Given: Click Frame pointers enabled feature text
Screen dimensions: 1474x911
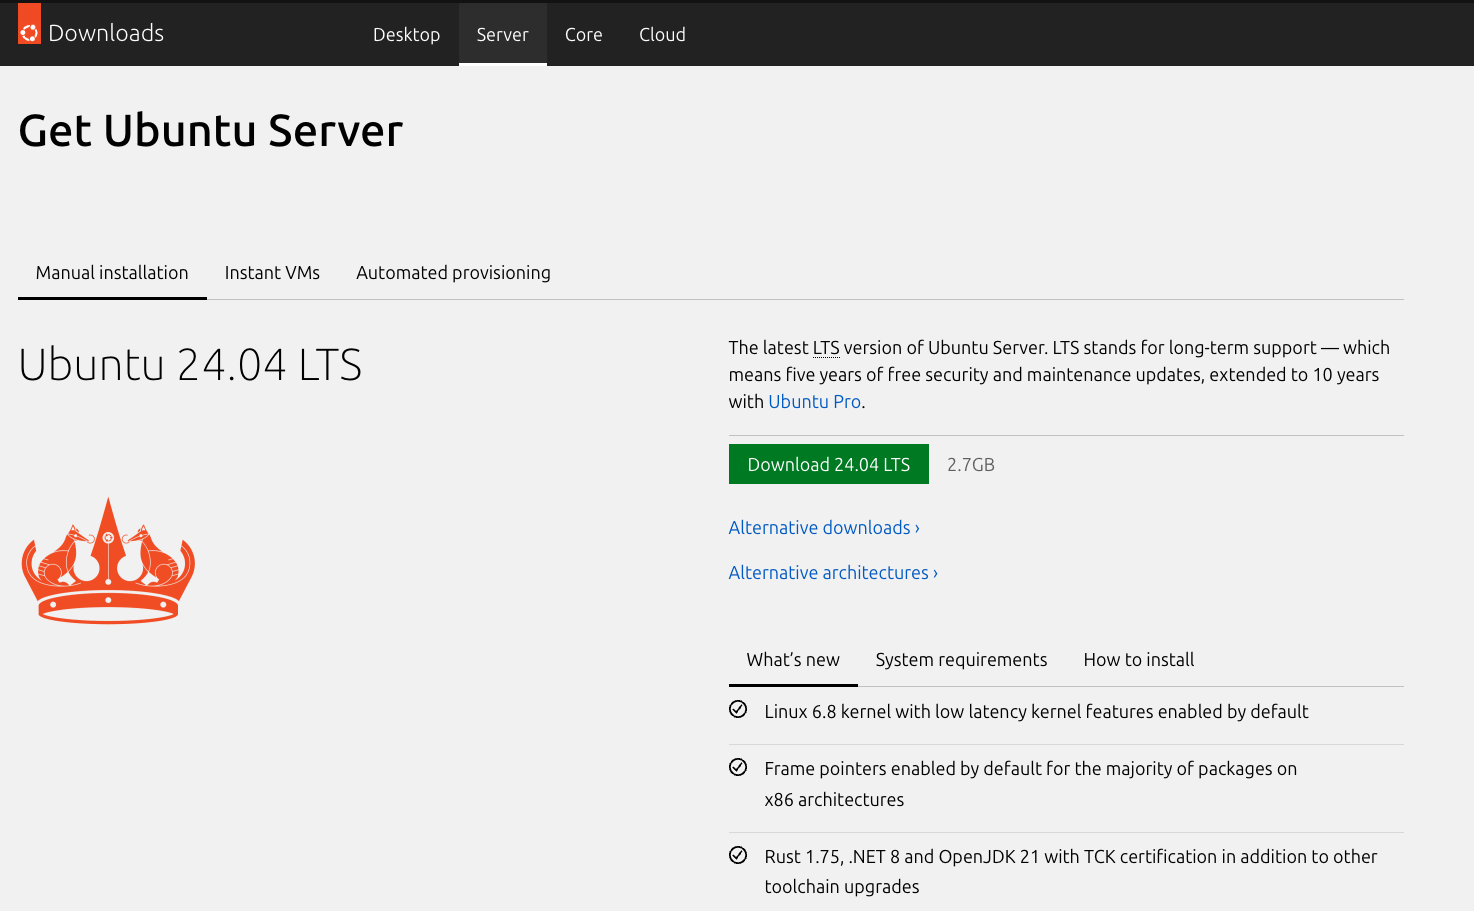Looking at the screenshot, I should tap(1030, 784).
